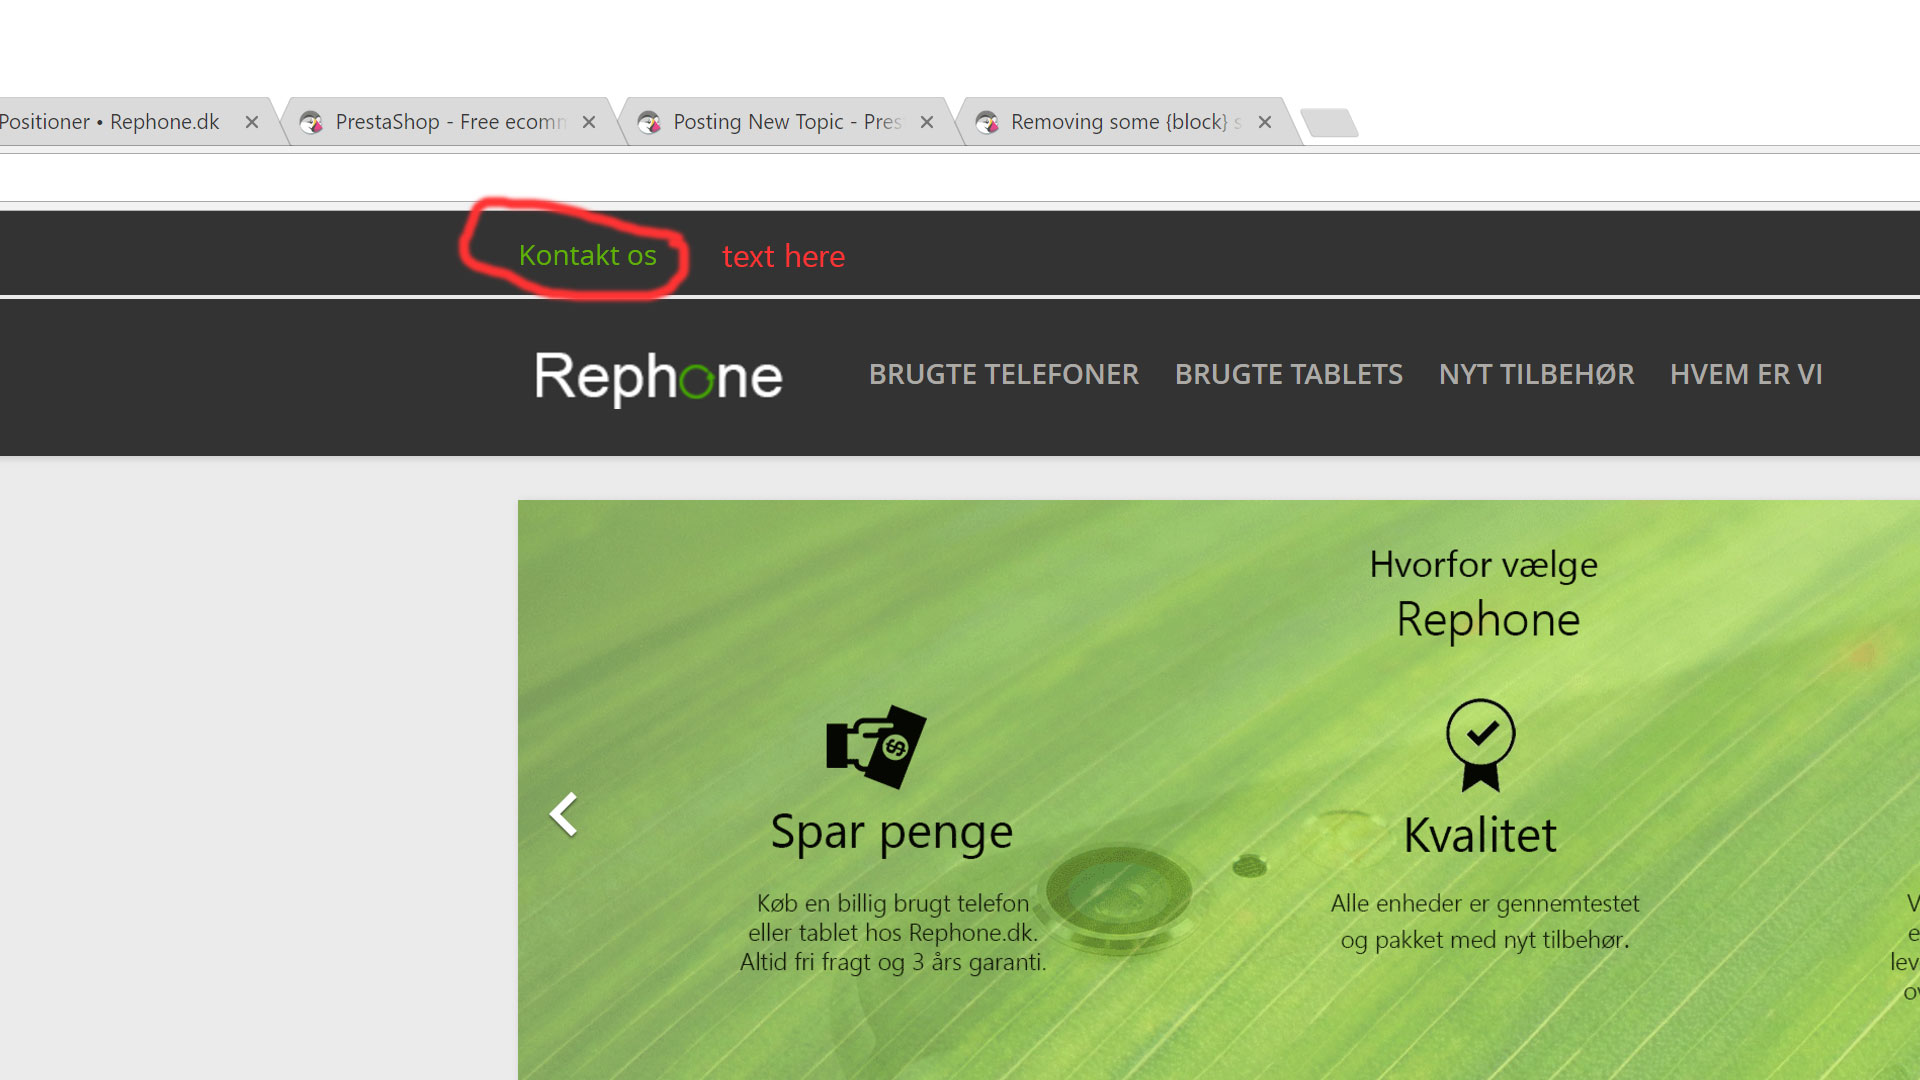The height and width of the screenshot is (1080, 1920).
Task: Open the Nyt Tilbehør menu
Action: pyautogui.click(x=1536, y=374)
